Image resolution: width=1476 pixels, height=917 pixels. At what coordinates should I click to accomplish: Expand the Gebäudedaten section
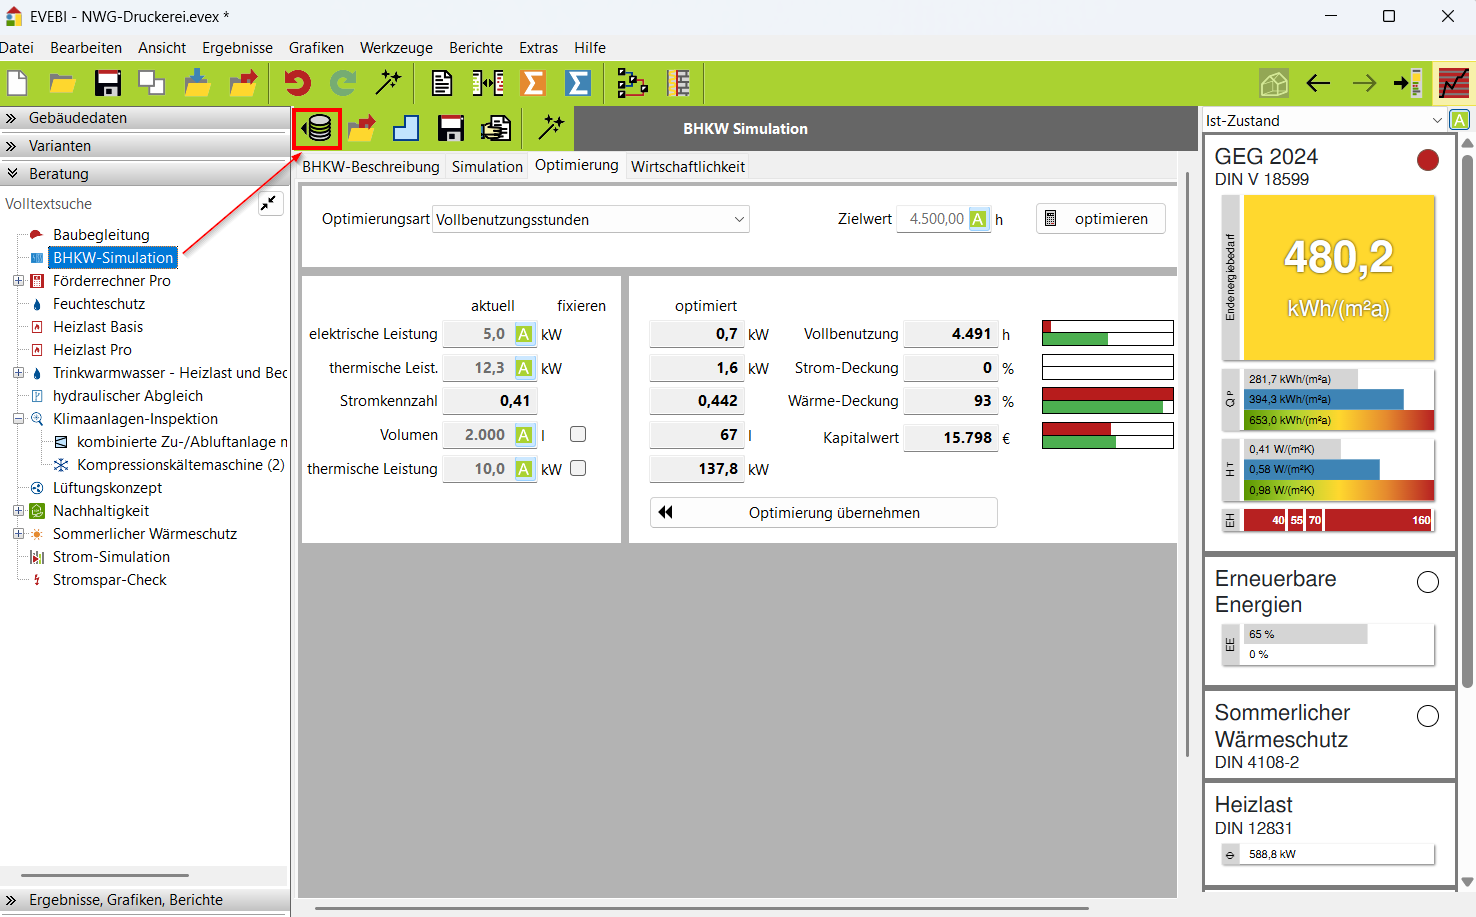(78, 118)
